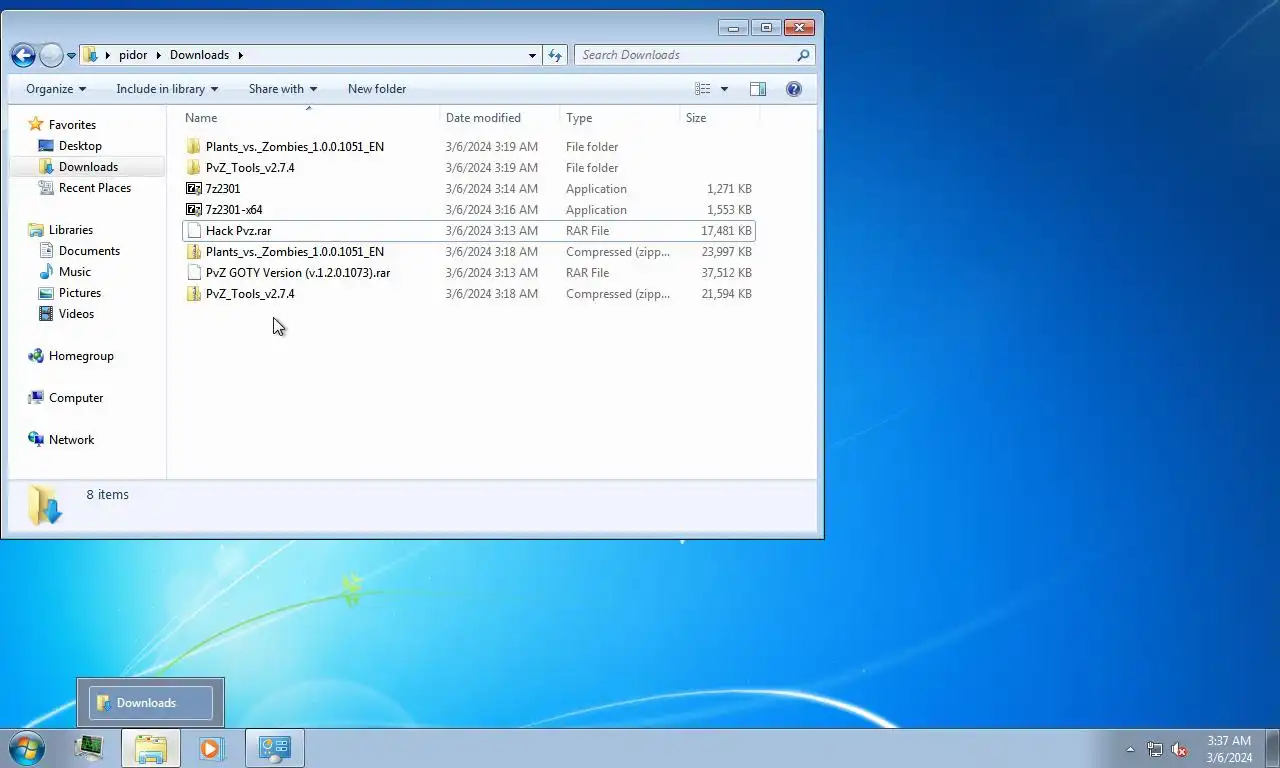
Task: Select the Downloads taskbar preview thumbnail
Action: (x=151, y=703)
